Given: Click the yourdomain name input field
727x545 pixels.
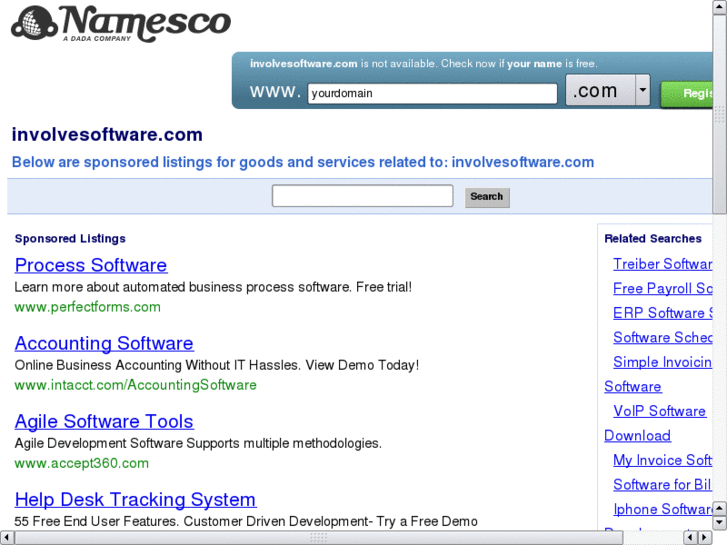Looking at the screenshot, I should (432, 93).
